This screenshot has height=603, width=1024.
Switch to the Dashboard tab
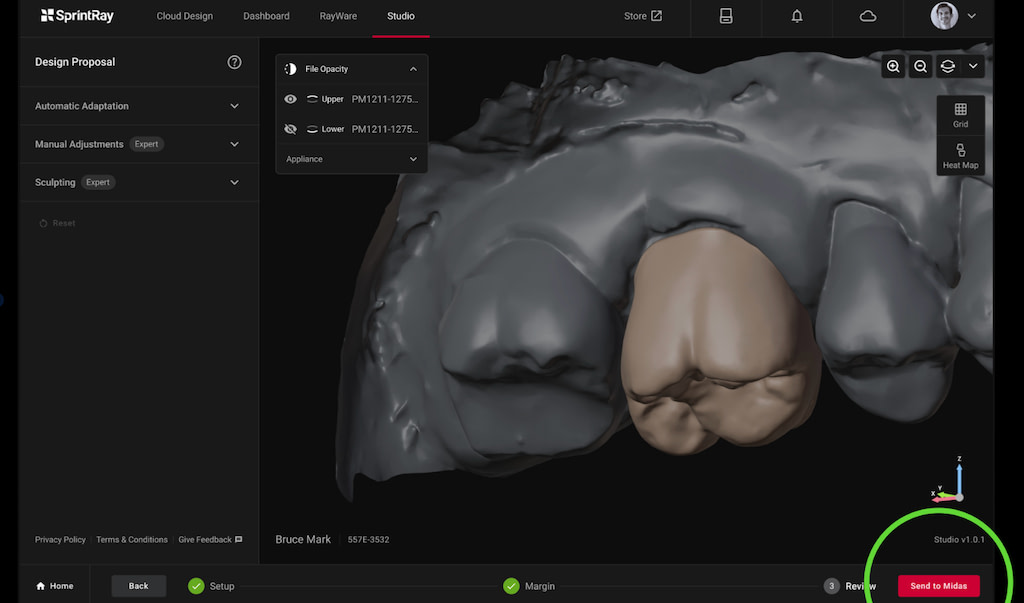pyautogui.click(x=266, y=16)
